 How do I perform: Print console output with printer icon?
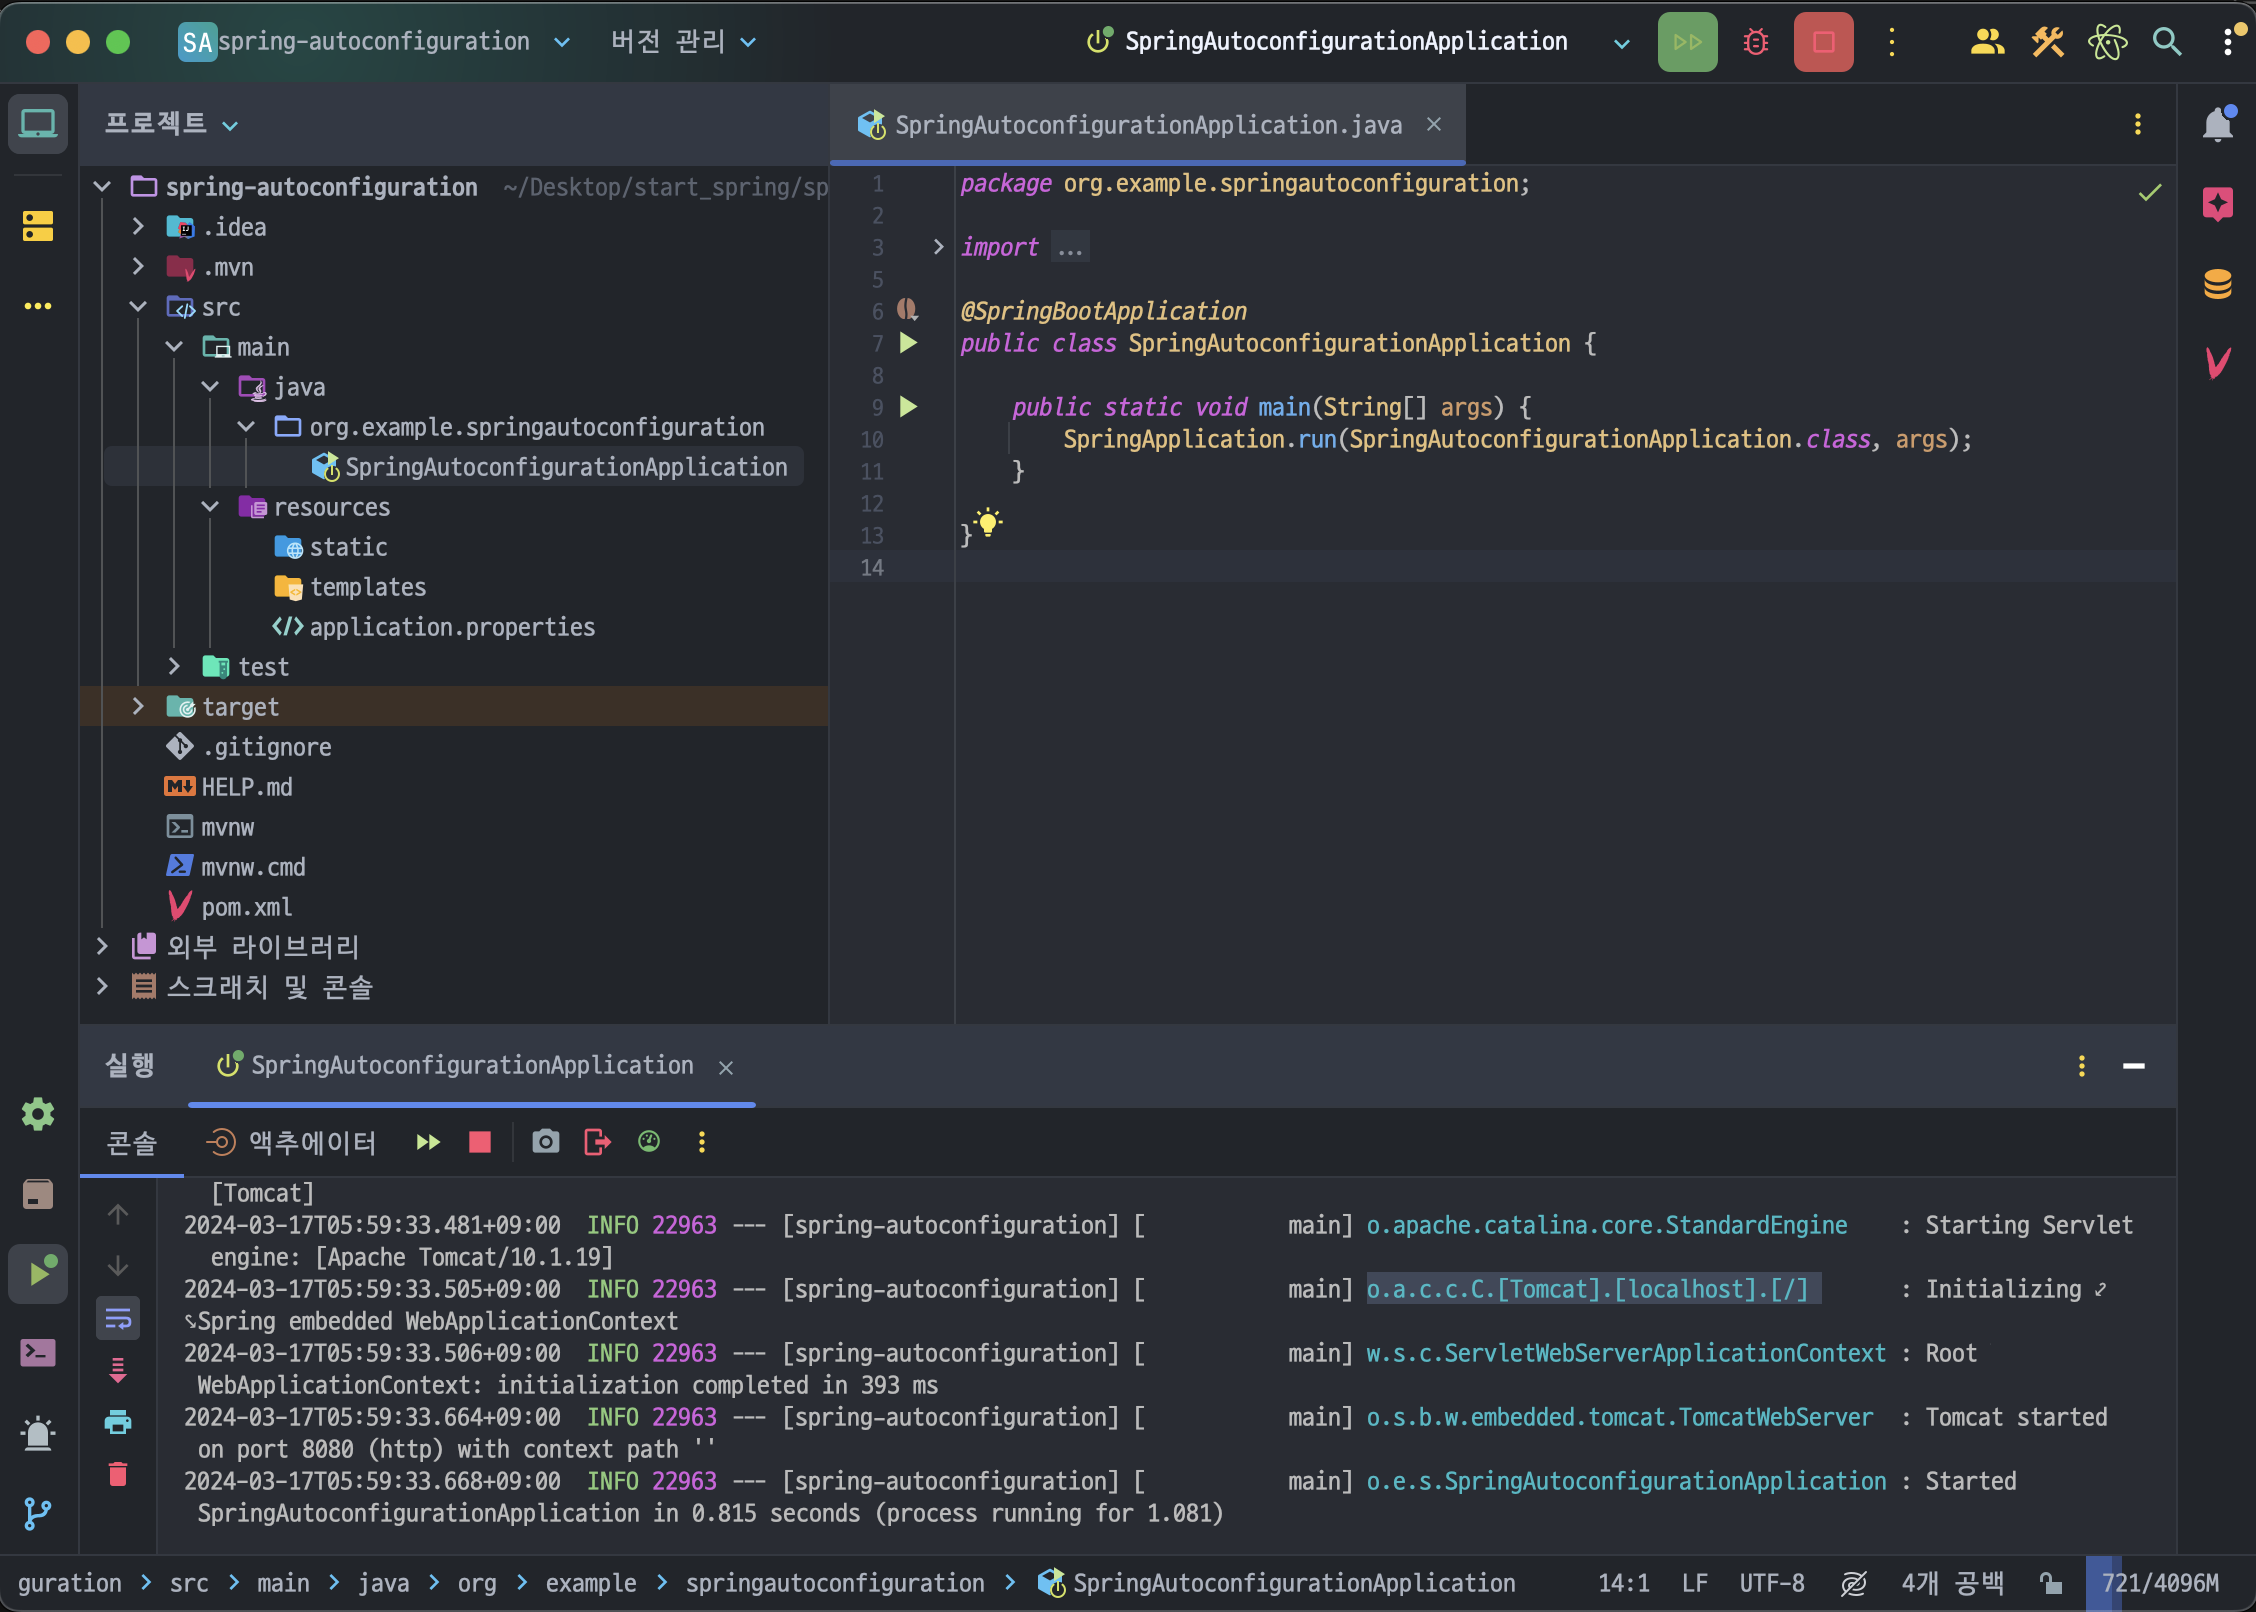coord(118,1422)
